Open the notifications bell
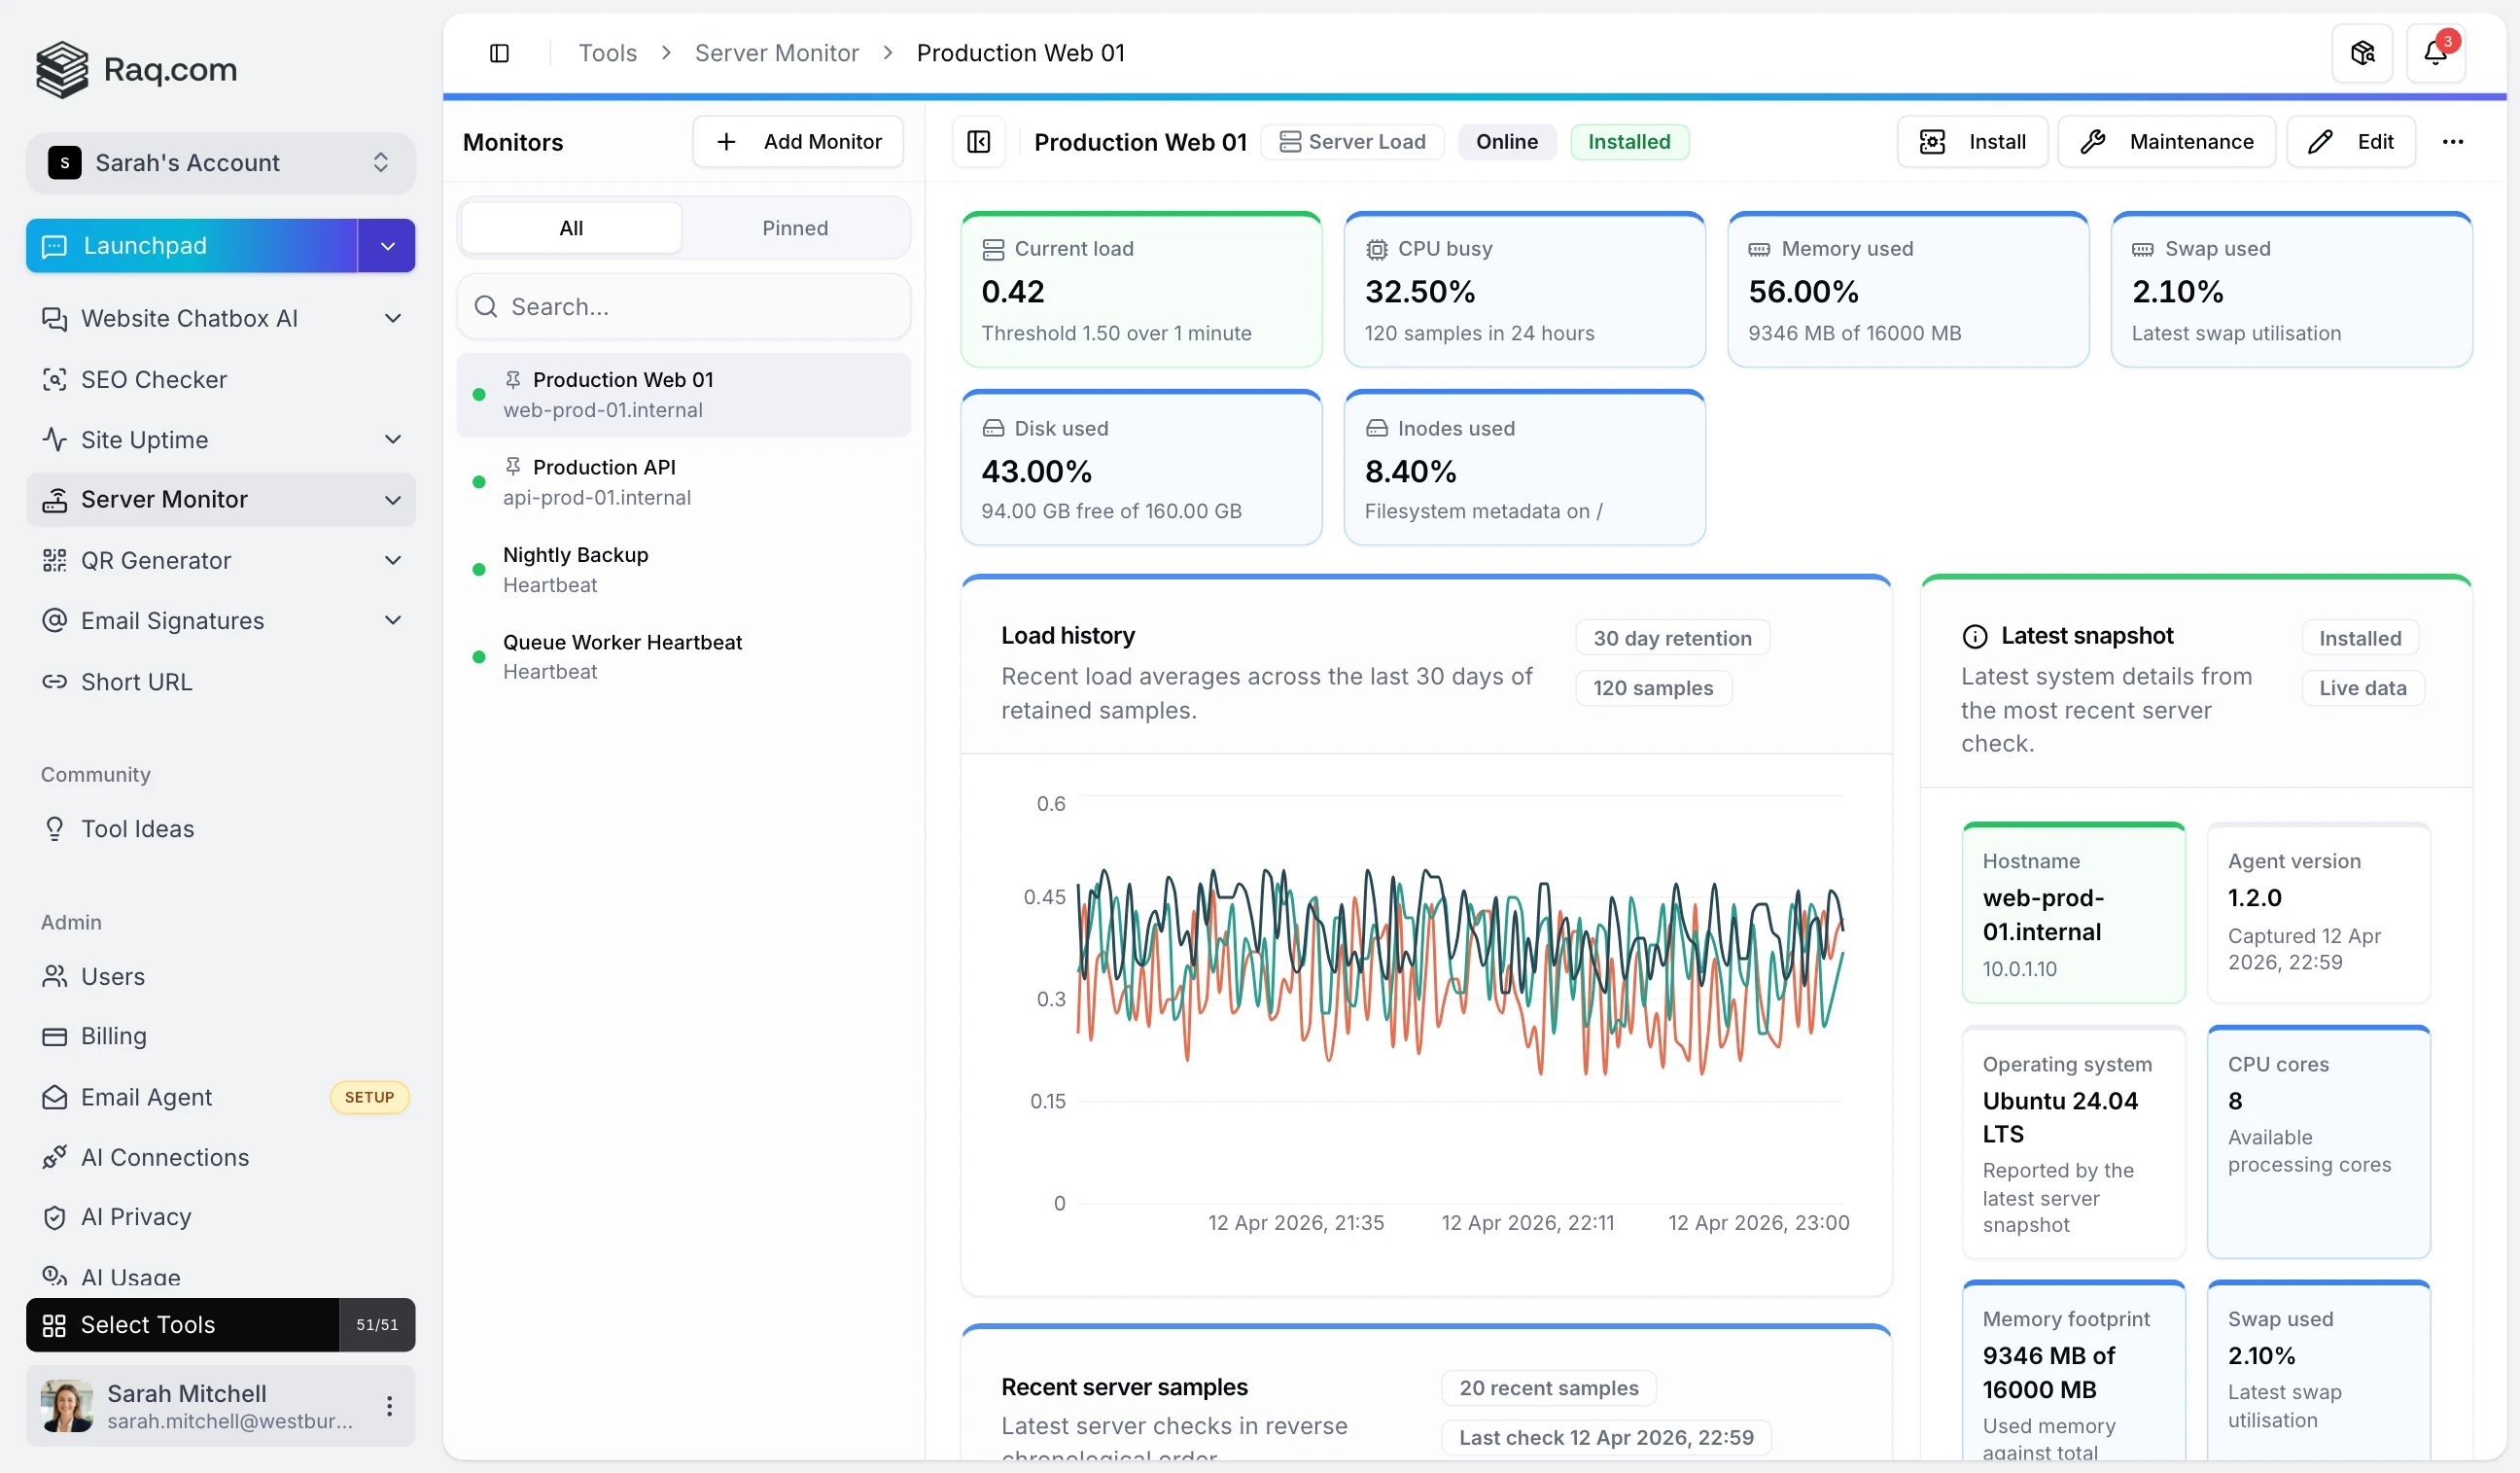 point(2436,52)
